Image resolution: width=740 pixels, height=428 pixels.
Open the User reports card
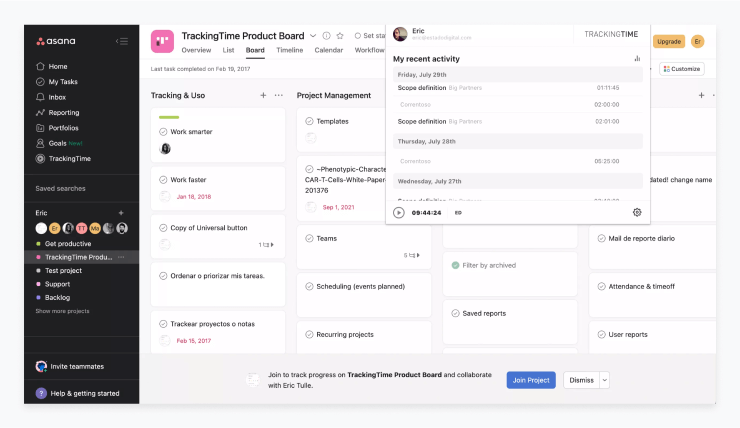[652, 337]
